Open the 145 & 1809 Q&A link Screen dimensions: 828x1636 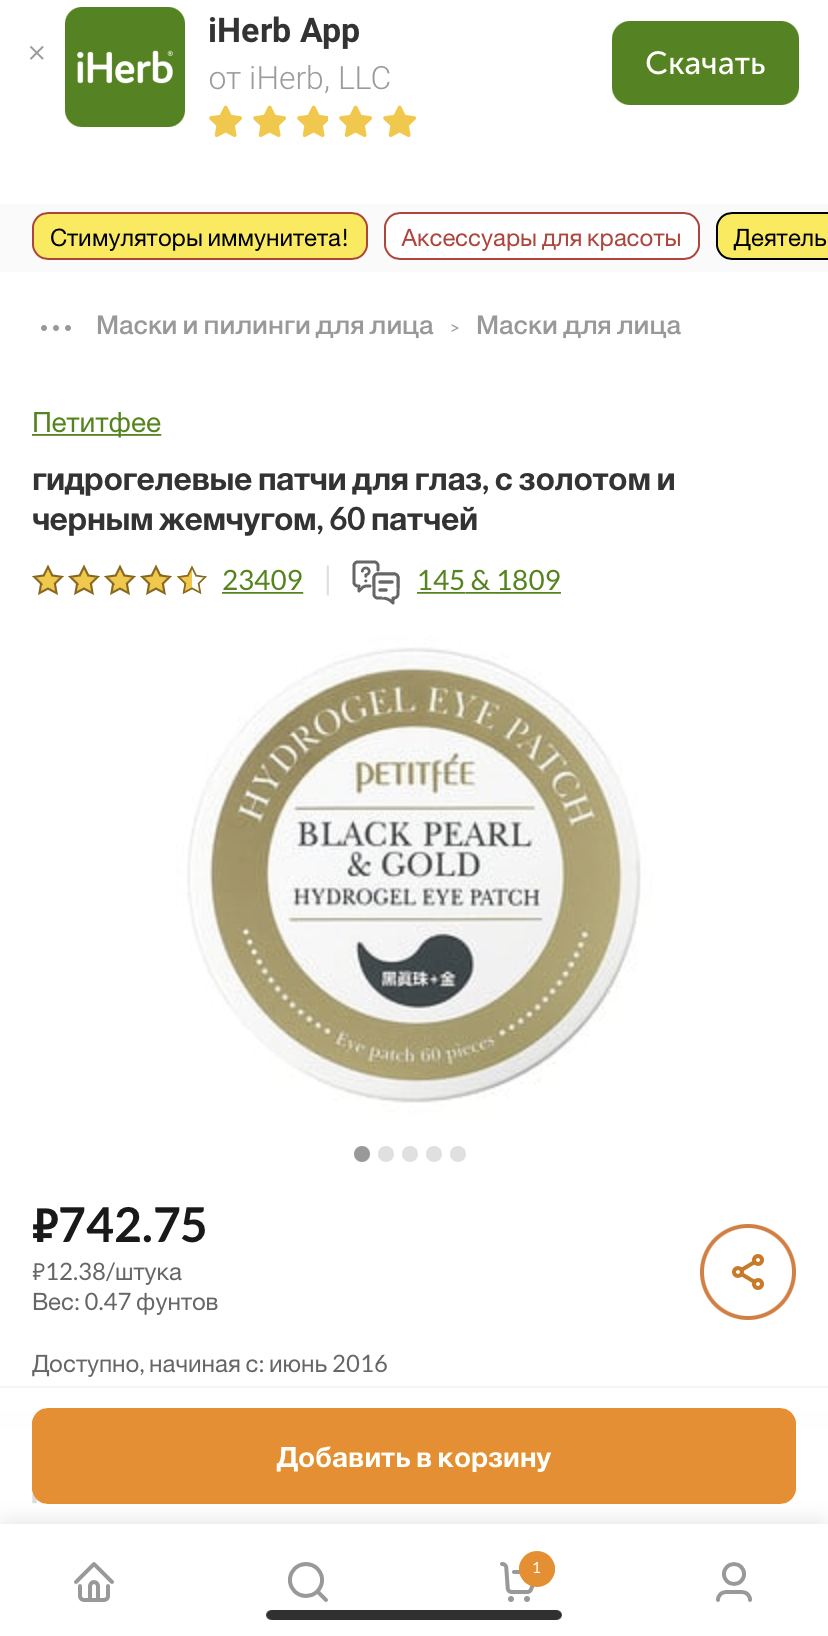(x=489, y=580)
